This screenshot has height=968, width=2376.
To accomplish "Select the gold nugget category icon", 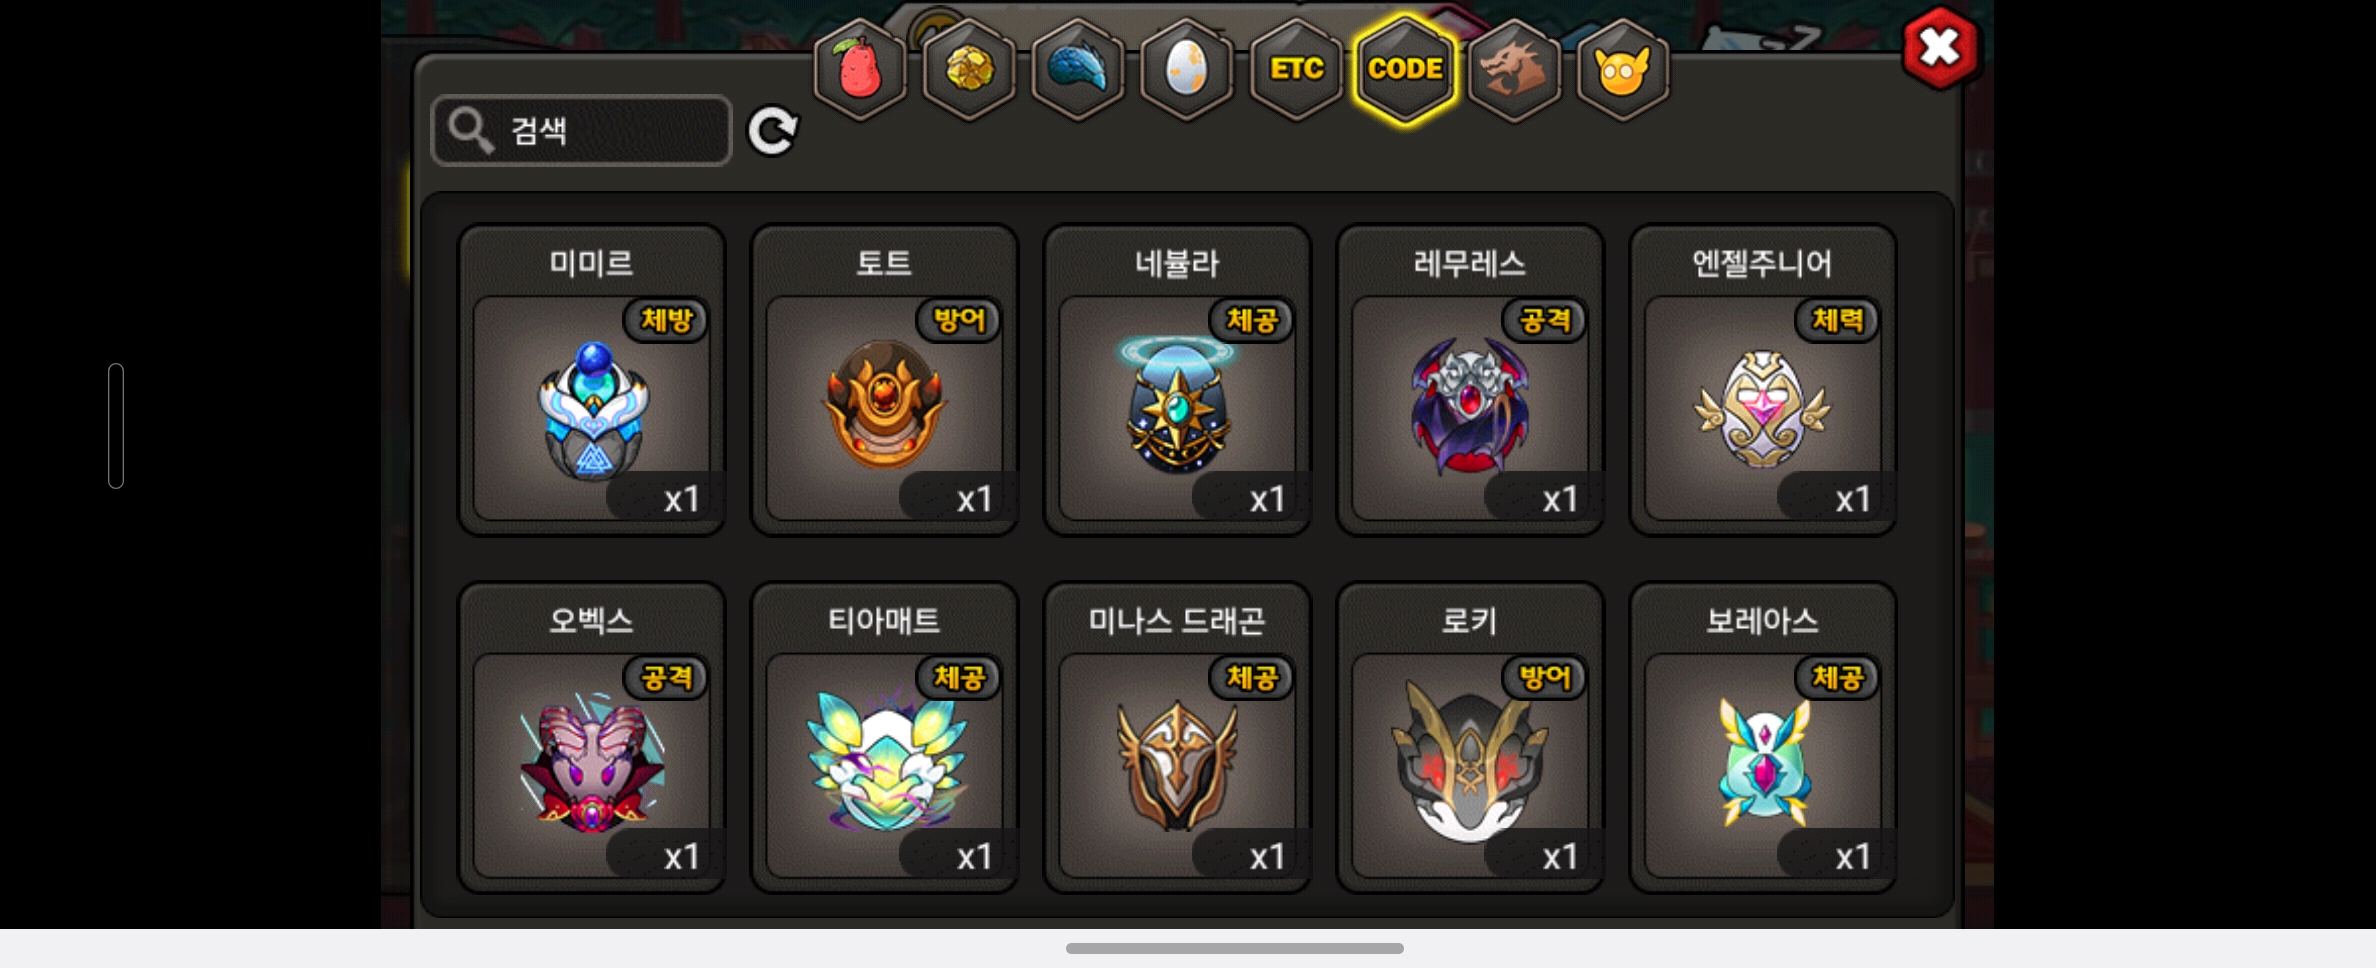I will (968, 70).
